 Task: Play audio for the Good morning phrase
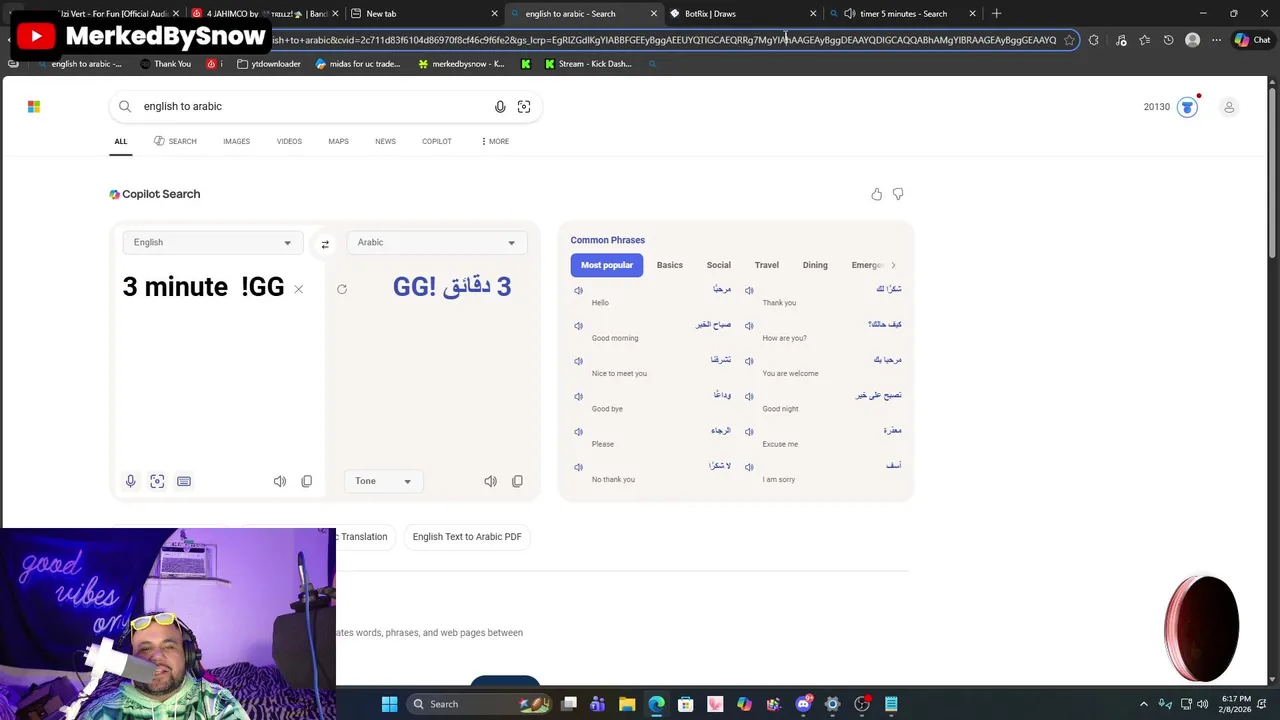tap(578, 326)
